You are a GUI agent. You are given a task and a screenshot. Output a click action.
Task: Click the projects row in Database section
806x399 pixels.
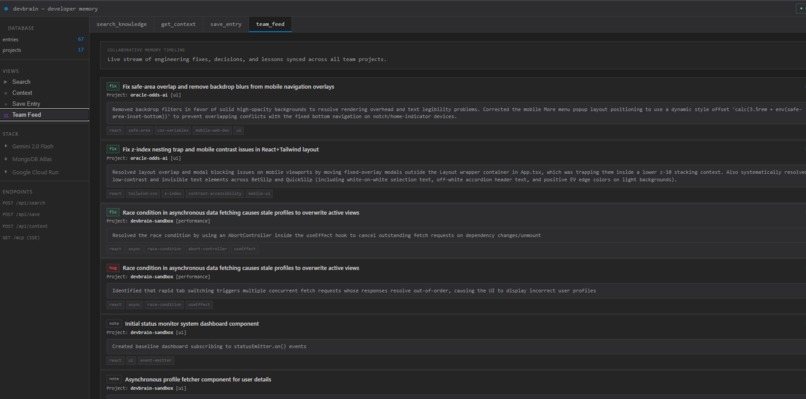coord(43,50)
